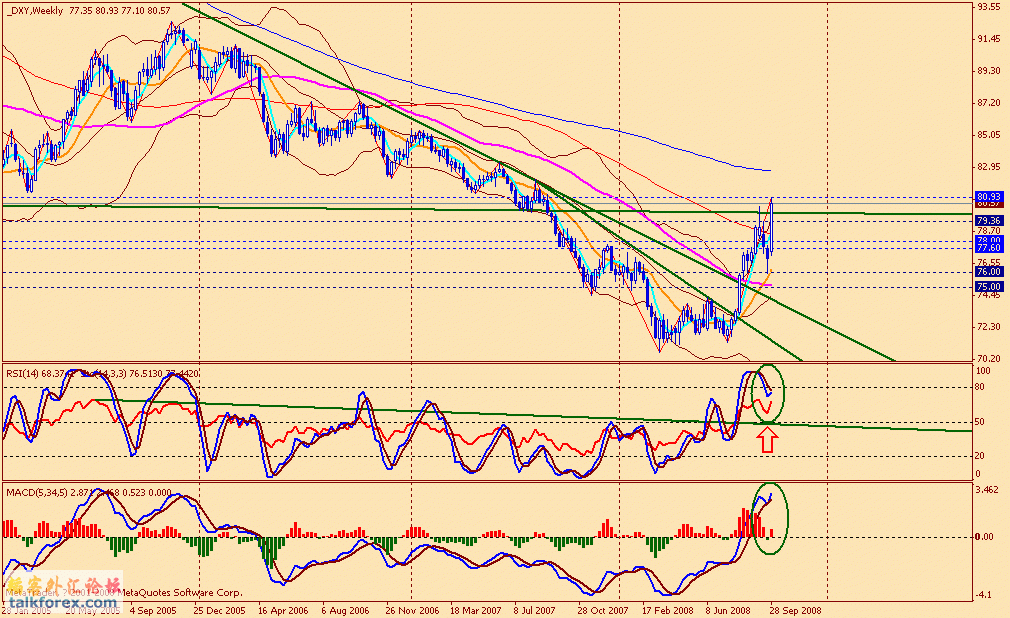This screenshot has width=1010, height=618.
Task: Click the MetaQuotes Software Corp. copyright text
Action: (182, 592)
